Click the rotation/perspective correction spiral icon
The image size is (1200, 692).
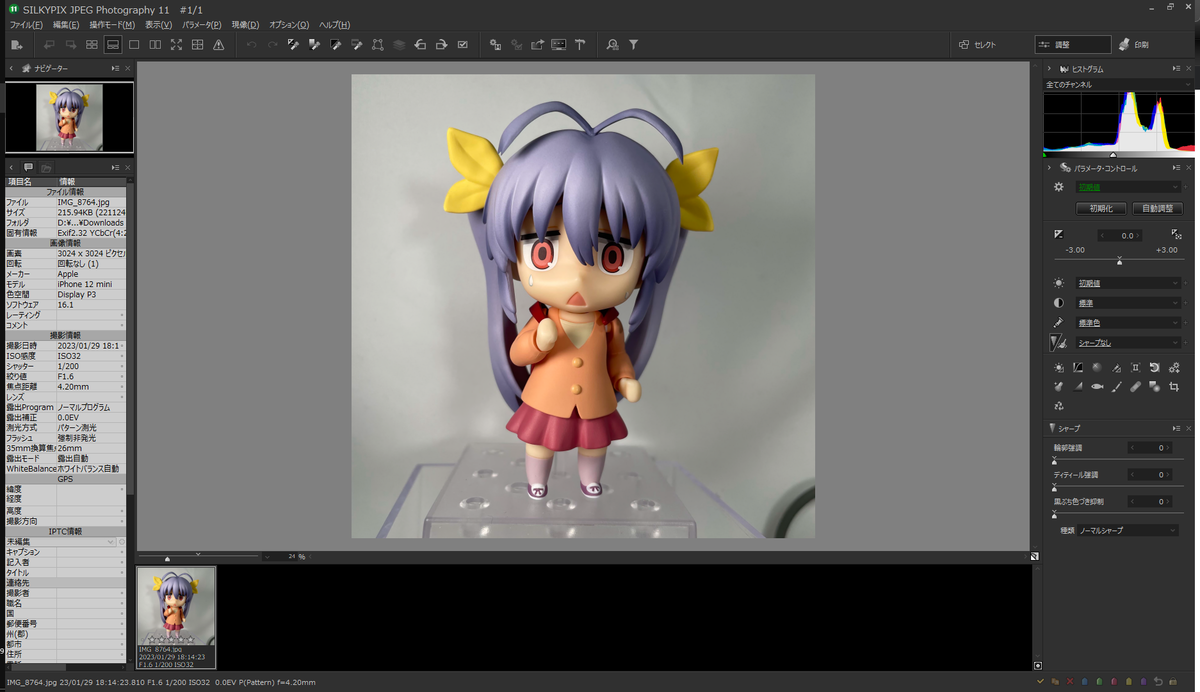(x=1154, y=368)
